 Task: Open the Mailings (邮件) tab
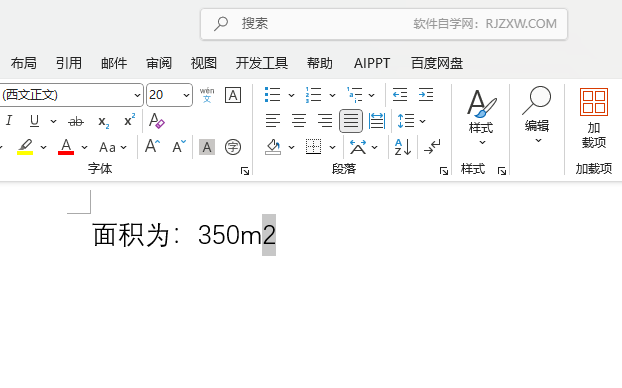(x=114, y=63)
